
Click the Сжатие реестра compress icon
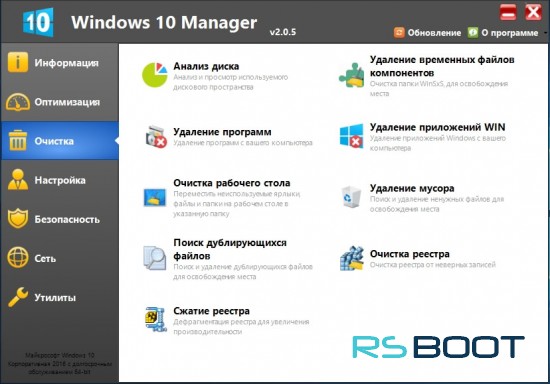pyautogui.click(x=156, y=319)
